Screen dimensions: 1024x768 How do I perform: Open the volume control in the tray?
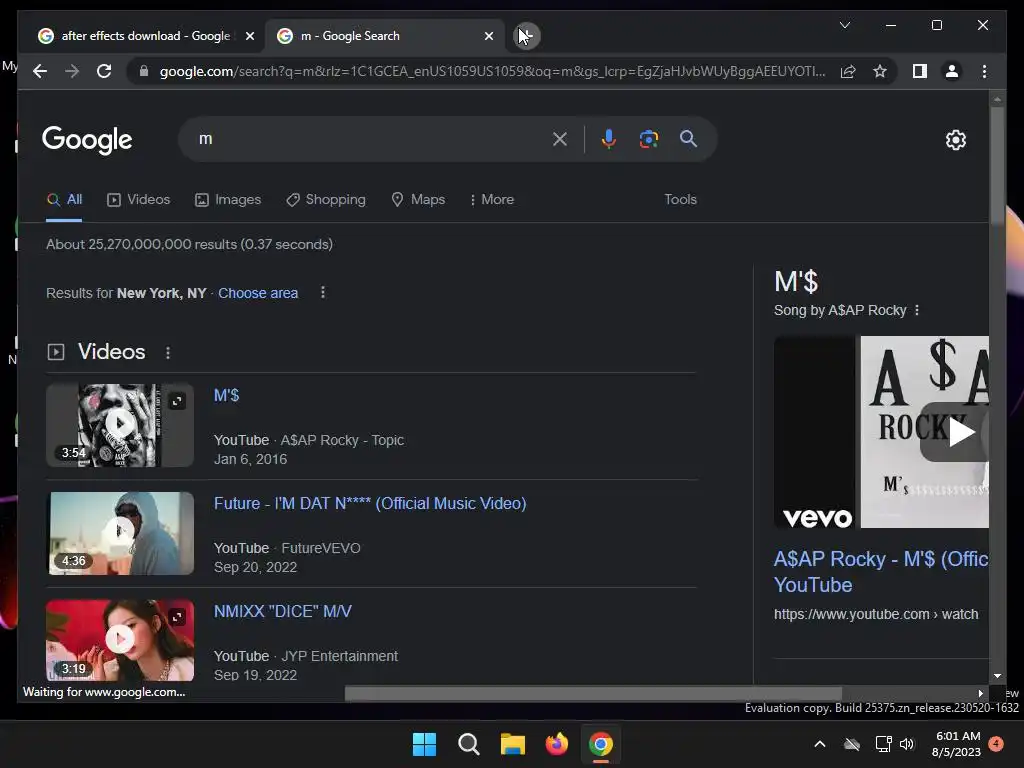pyautogui.click(x=907, y=744)
